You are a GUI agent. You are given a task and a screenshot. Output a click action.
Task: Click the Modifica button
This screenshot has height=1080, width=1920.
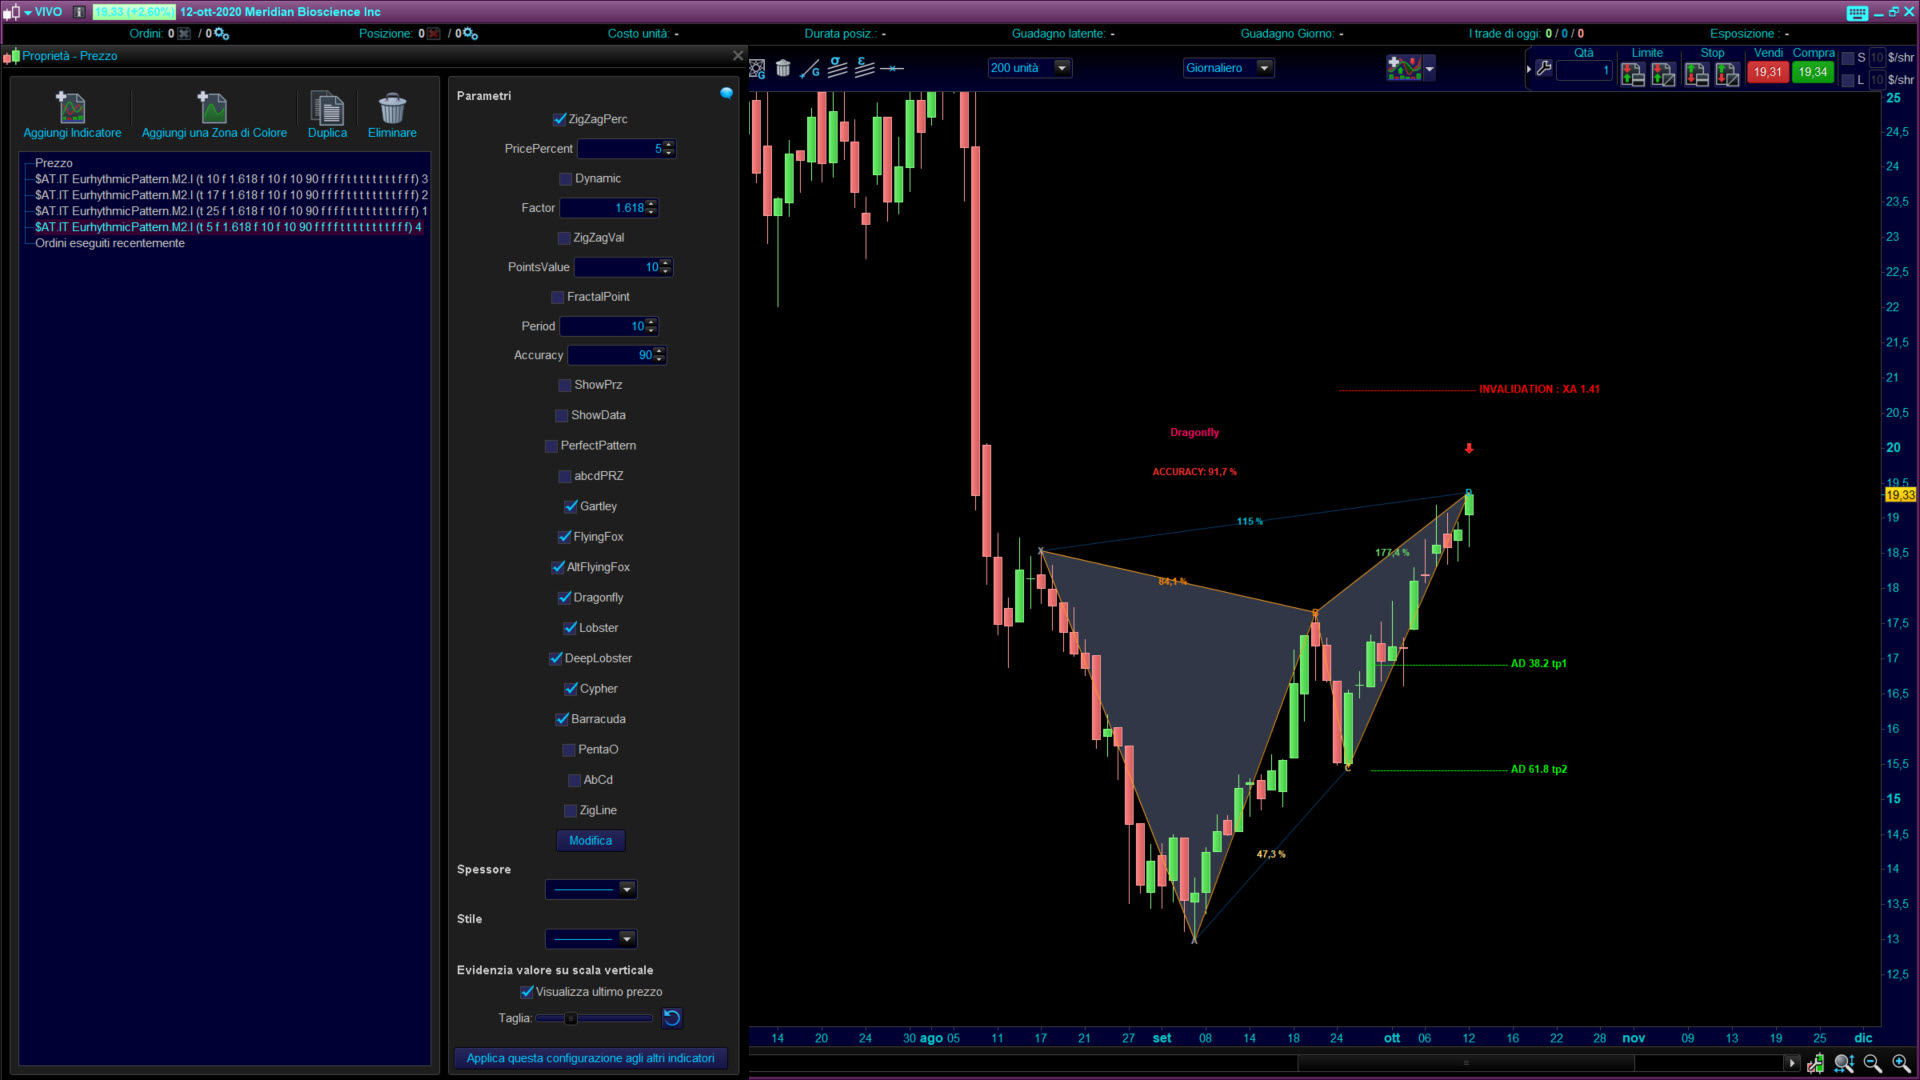(x=590, y=841)
